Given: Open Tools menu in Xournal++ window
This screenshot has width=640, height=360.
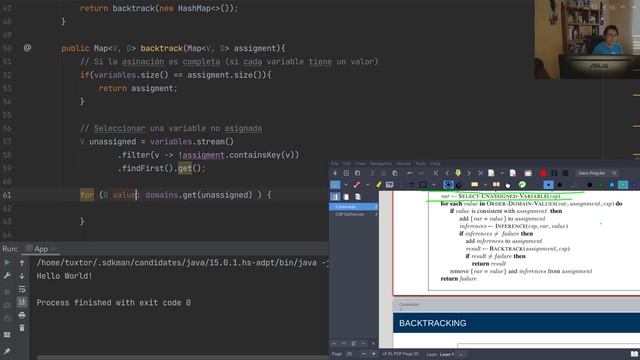Looking at the screenshot, I should (x=420, y=164).
